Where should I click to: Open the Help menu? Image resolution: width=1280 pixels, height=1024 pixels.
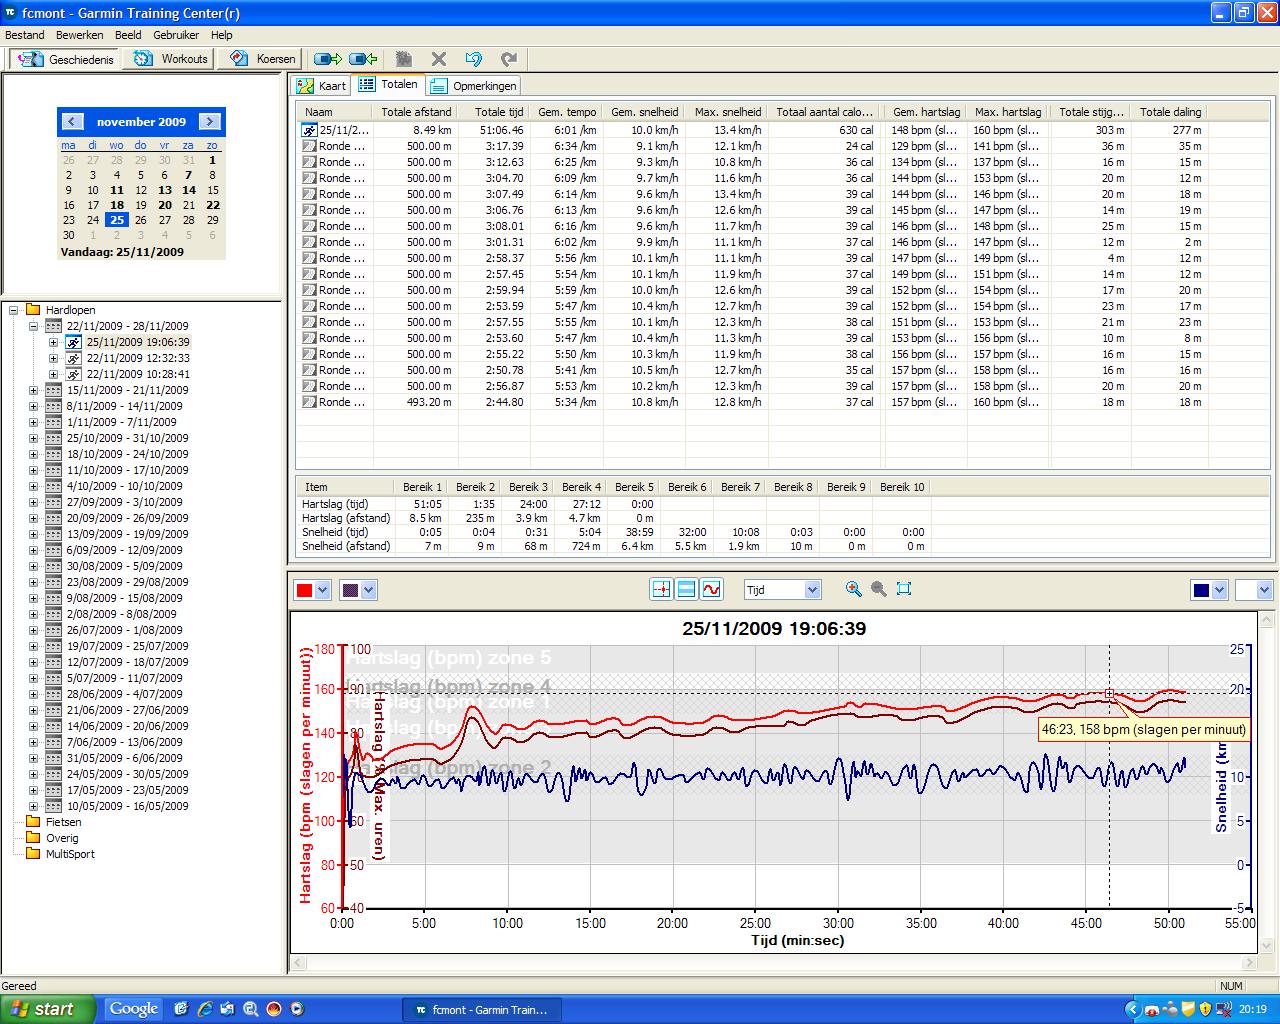[x=221, y=35]
